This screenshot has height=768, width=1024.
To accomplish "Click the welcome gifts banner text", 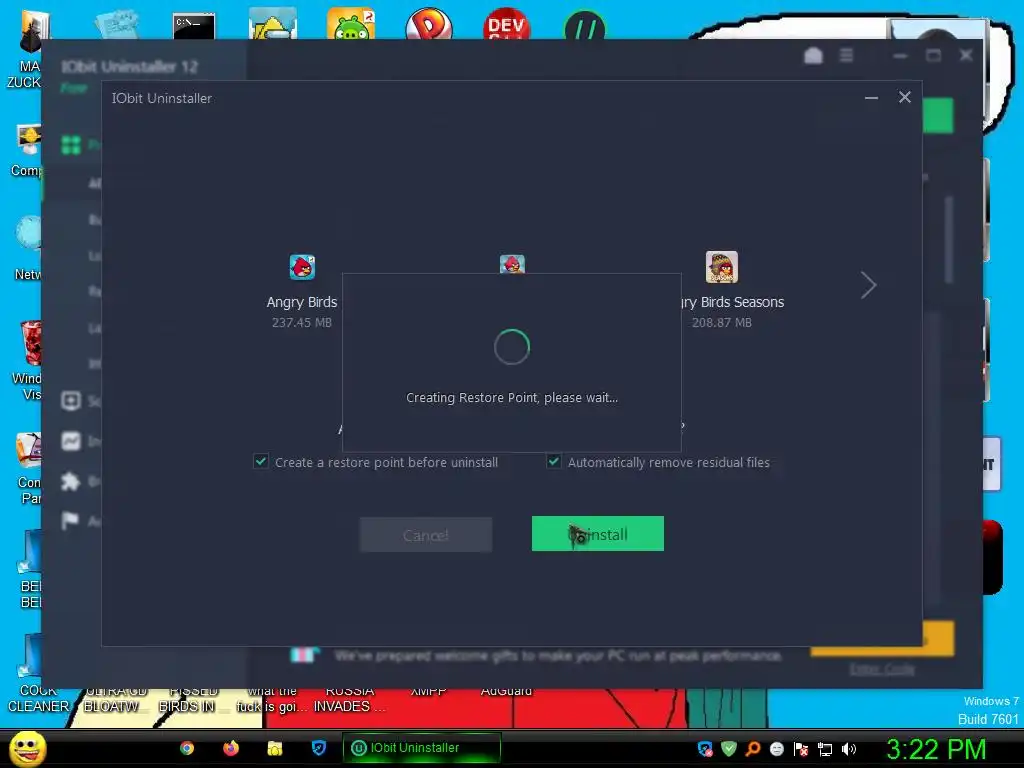I will 558,655.
